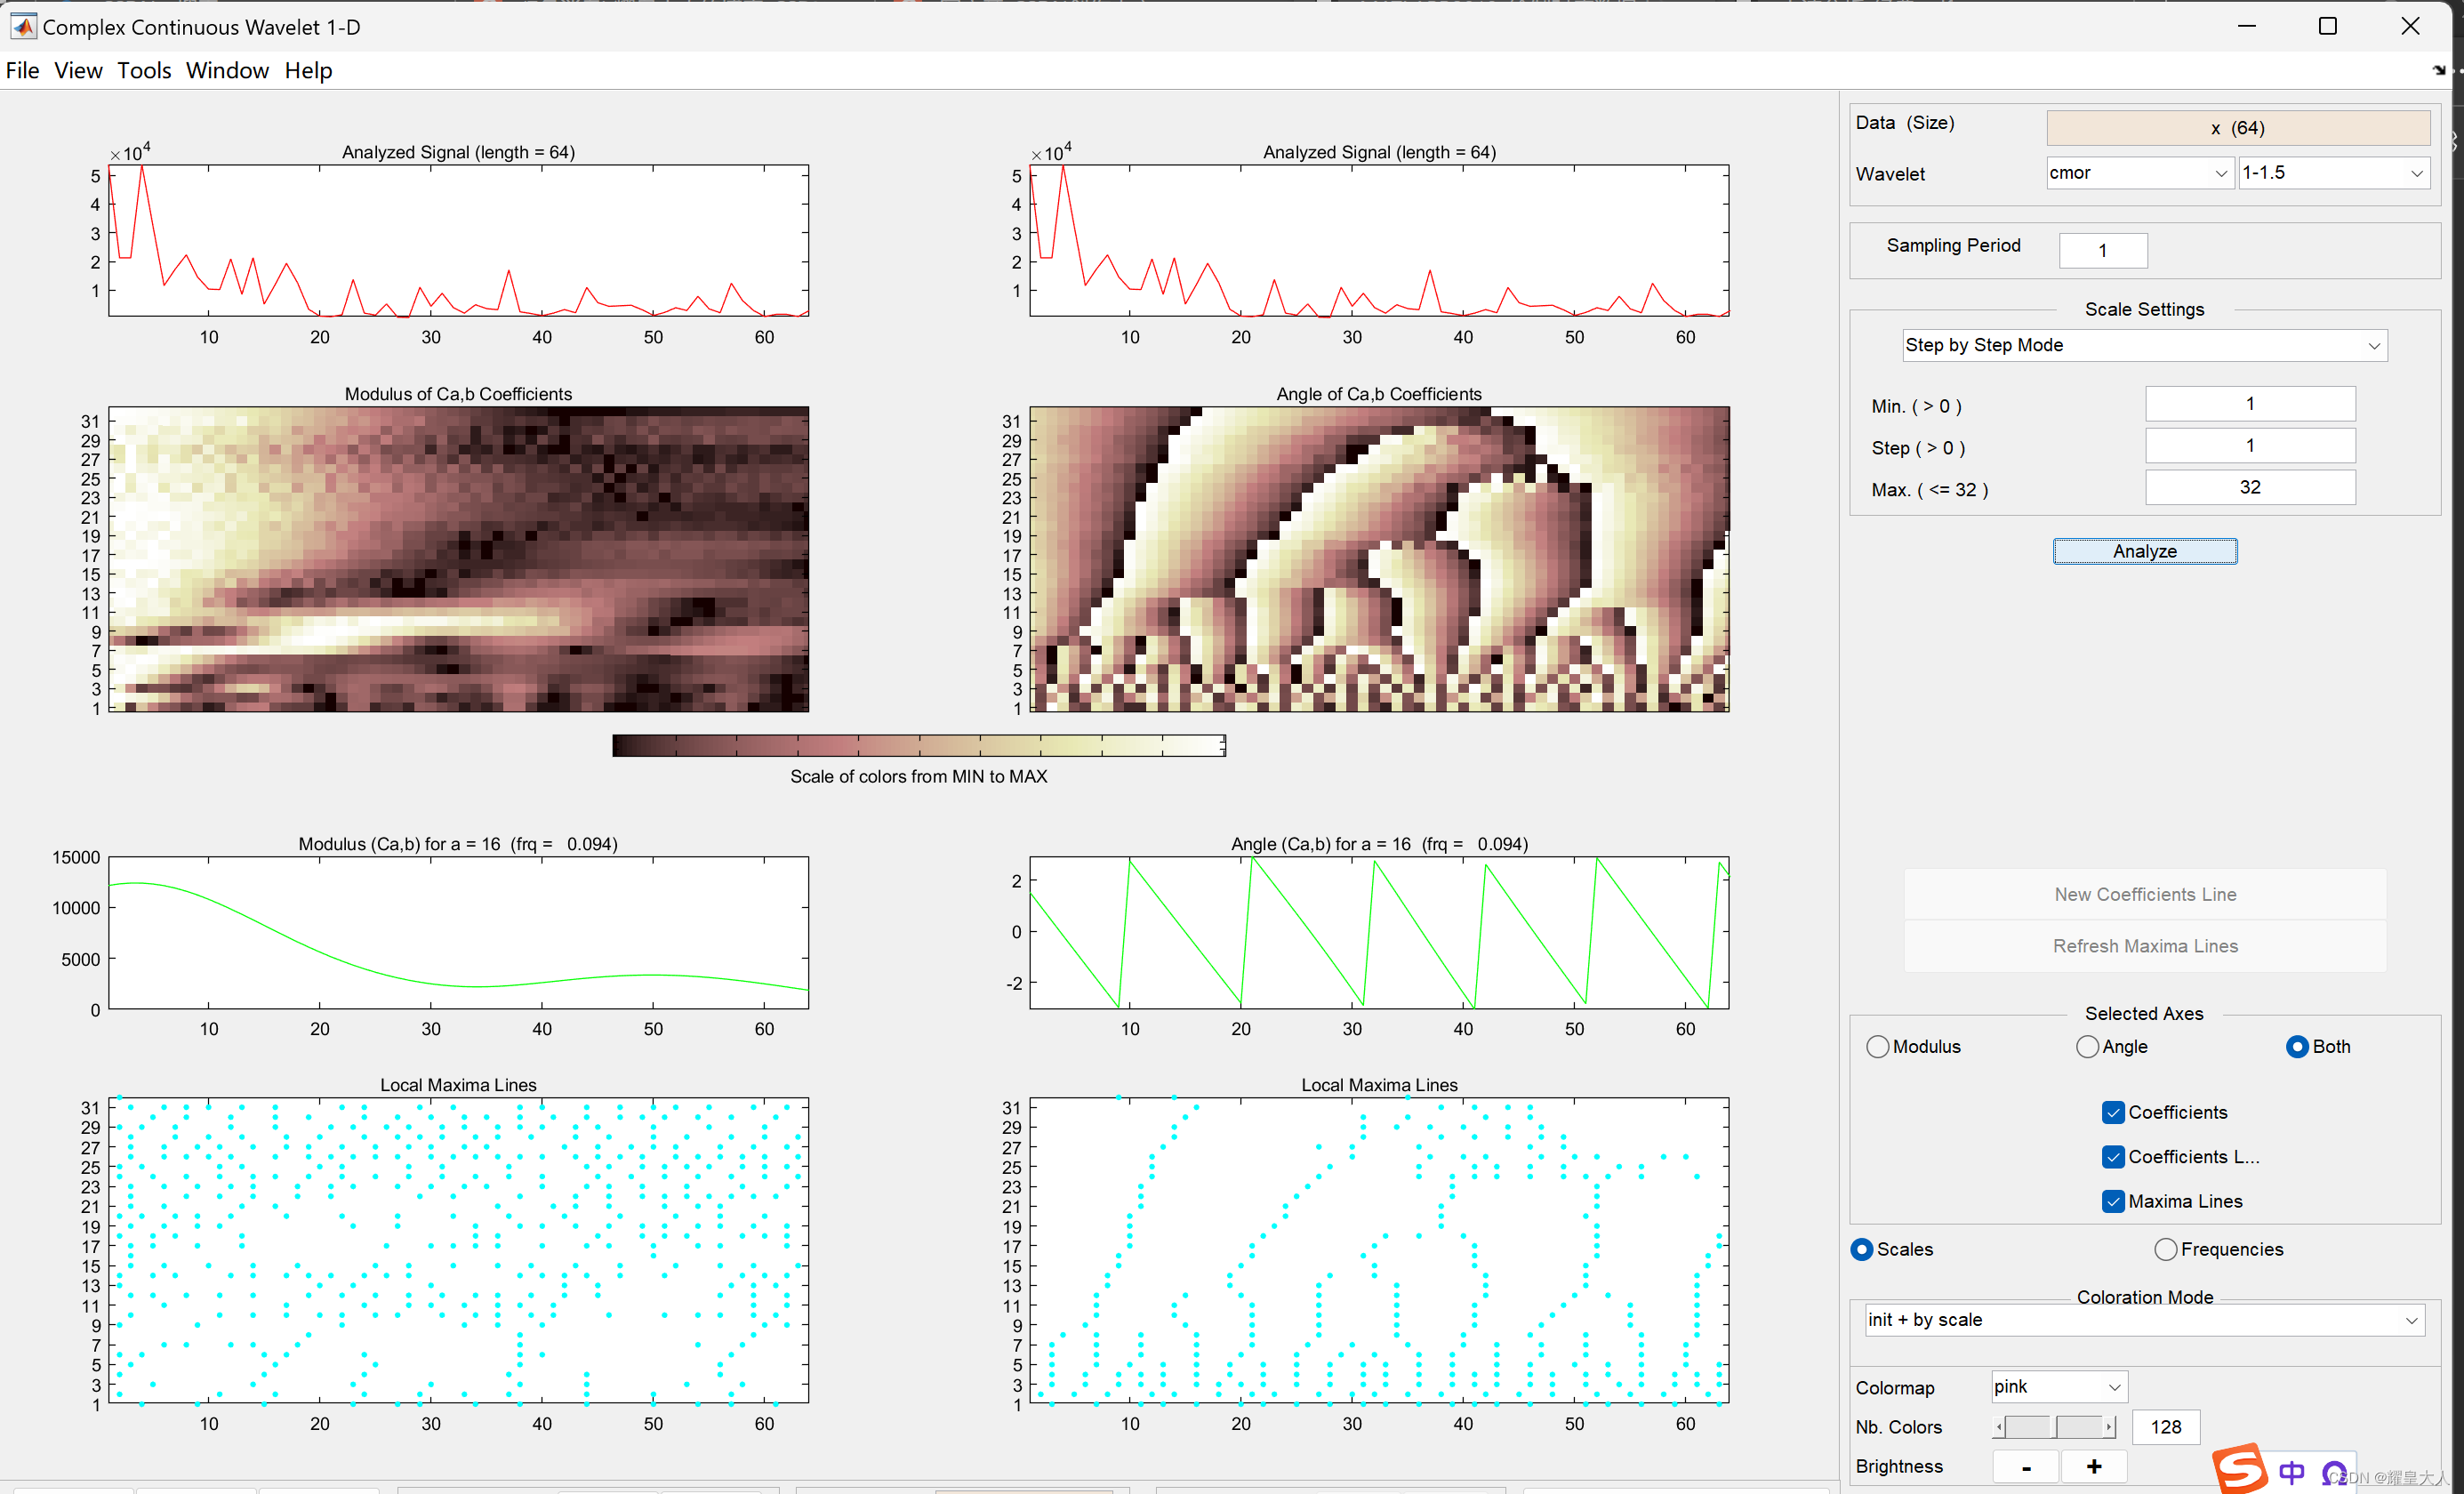Toggle the Chinese 中 input mode icon
This screenshot has width=2464, height=1494.
pos(2291,1472)
